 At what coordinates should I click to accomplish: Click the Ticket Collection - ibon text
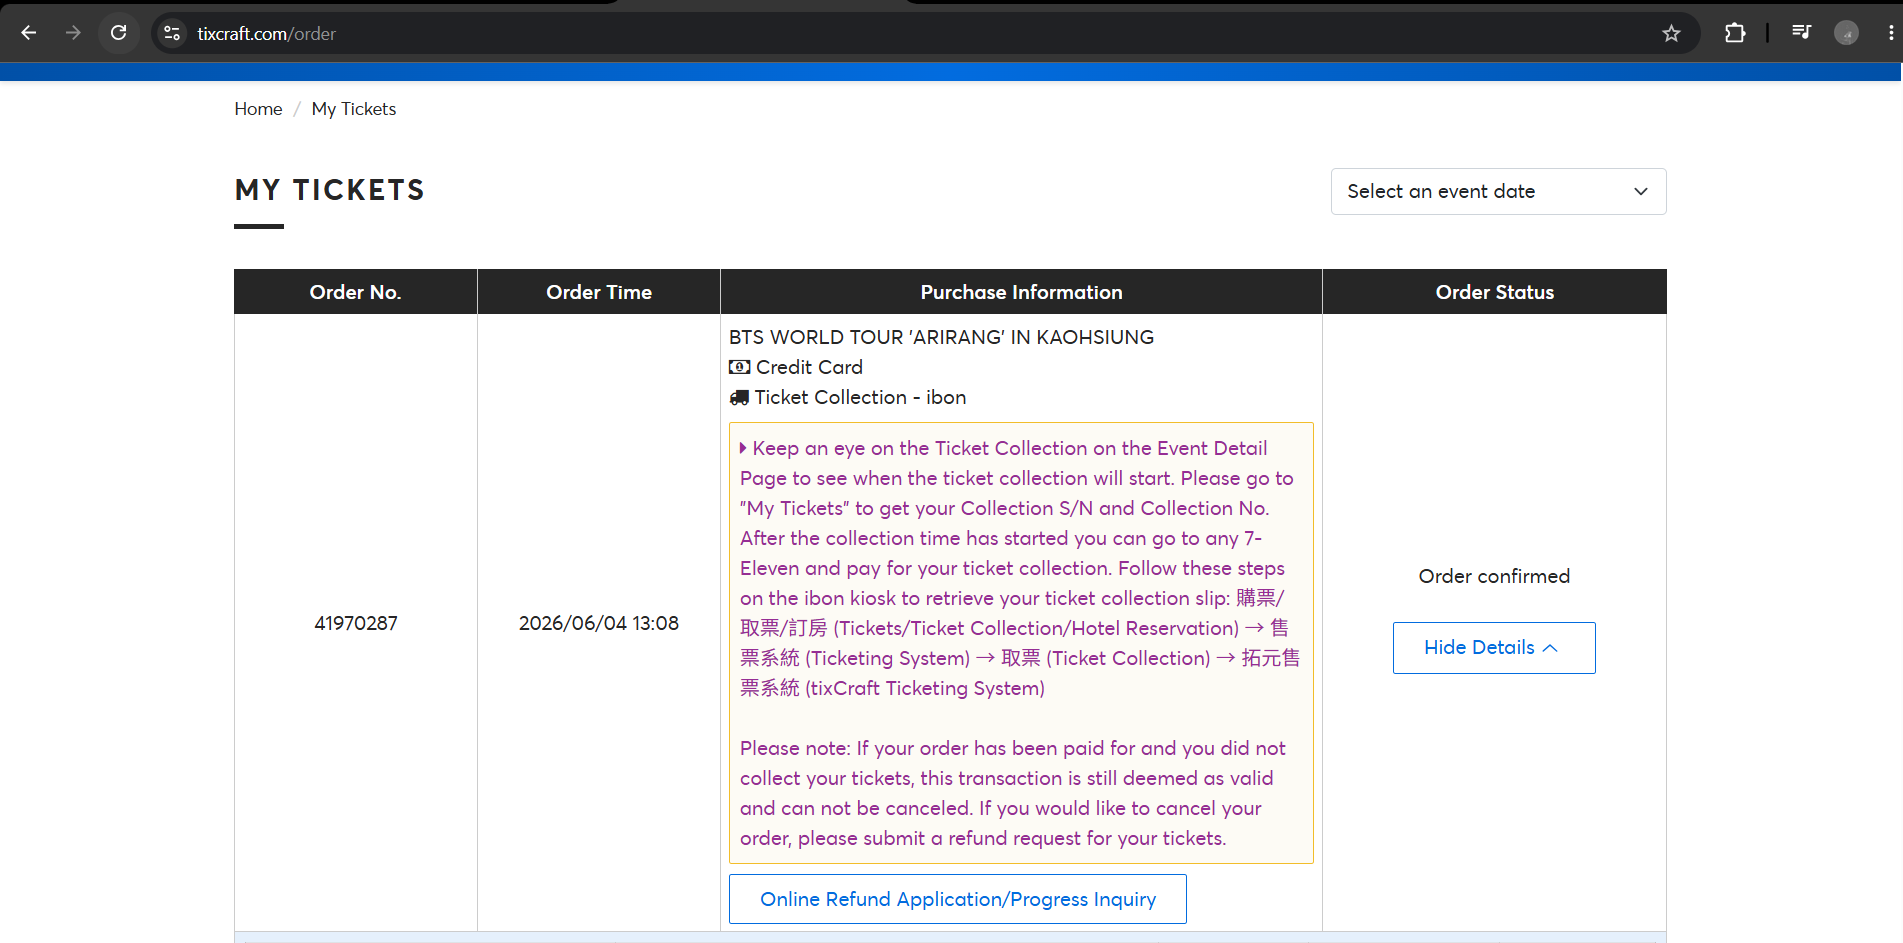pos(860,397)
